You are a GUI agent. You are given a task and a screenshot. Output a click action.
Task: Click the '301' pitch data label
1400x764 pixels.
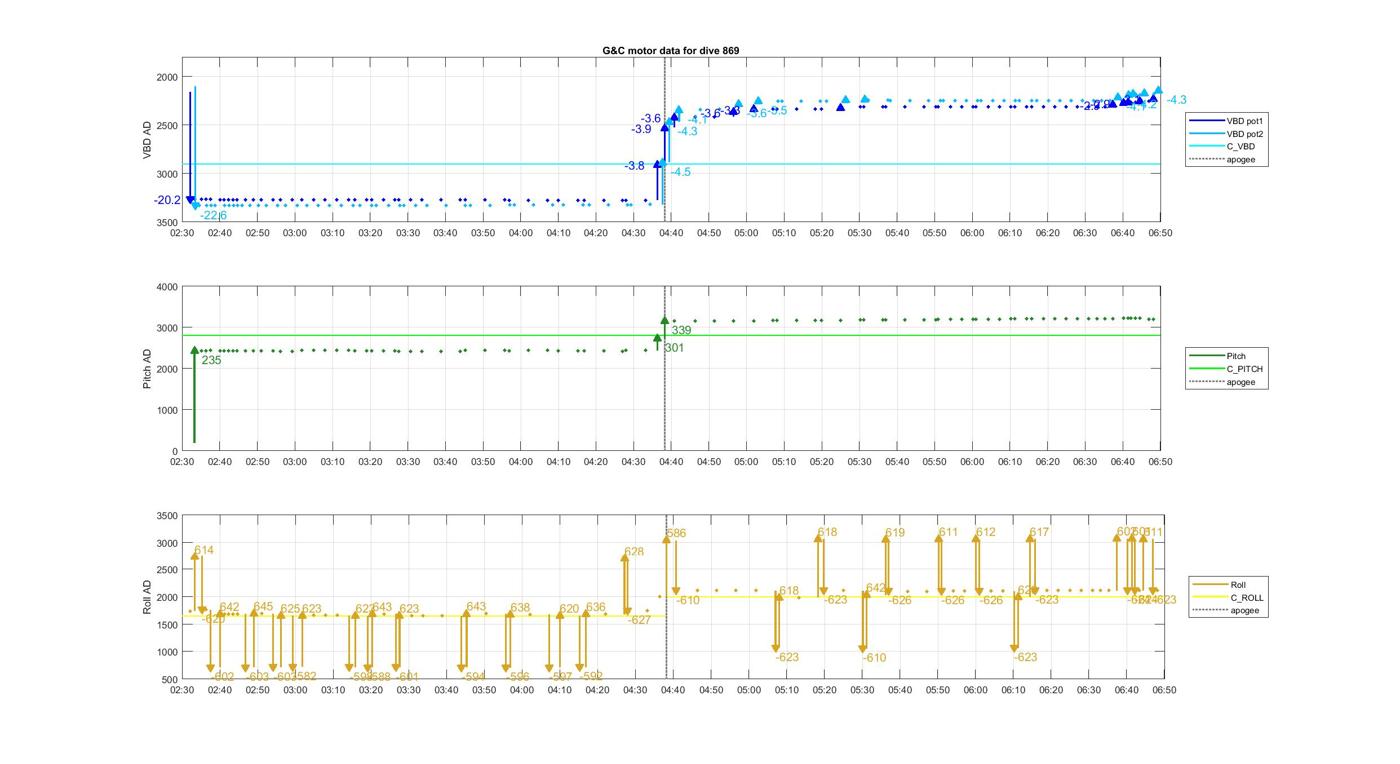click(674, 348)
